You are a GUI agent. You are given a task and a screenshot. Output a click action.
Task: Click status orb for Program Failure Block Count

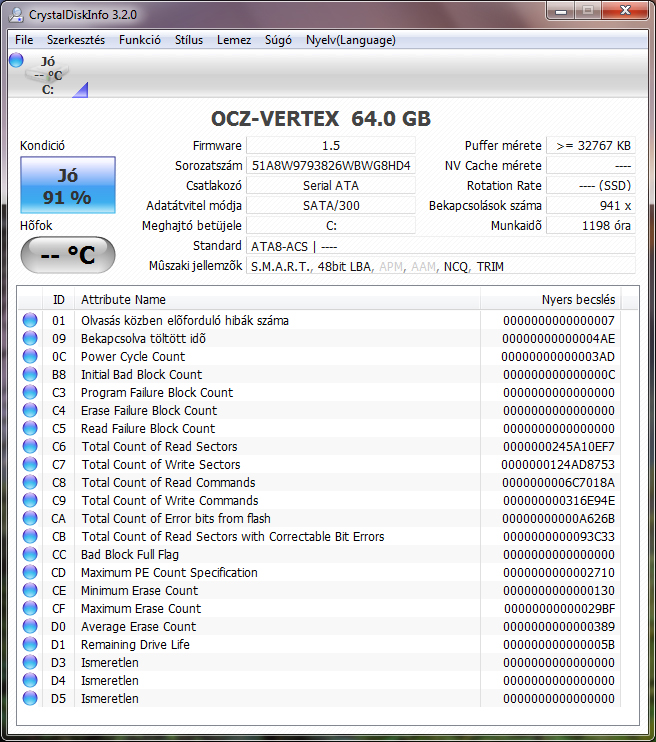click(30, 392)
